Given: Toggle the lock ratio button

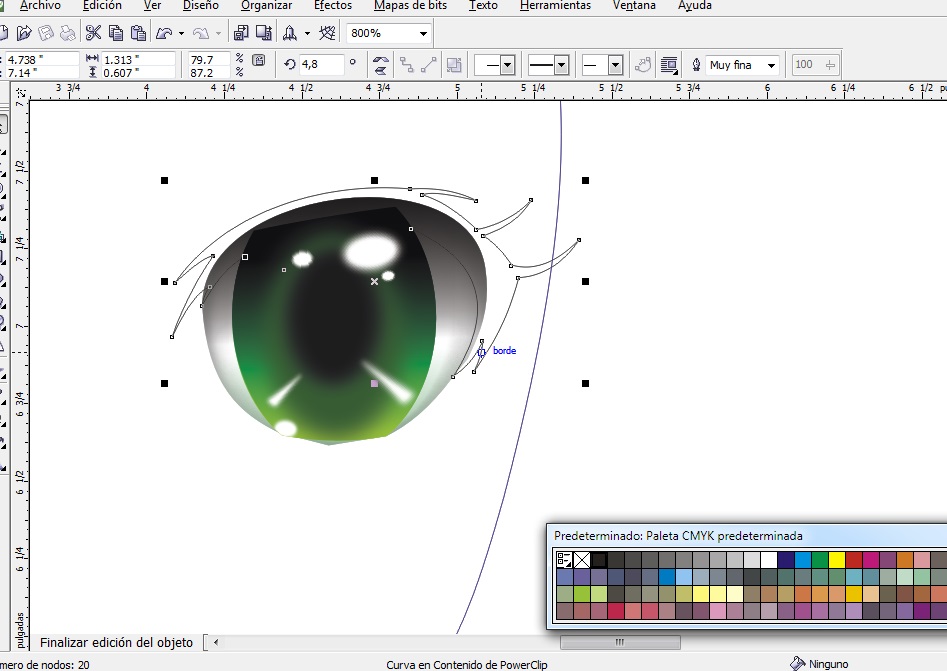Looking at the screenshot, I should pos(259,60).
